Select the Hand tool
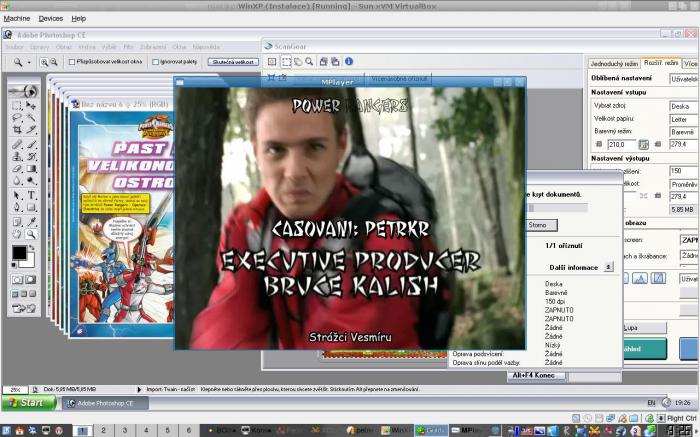The height and width of the screenshot is (437, 700). tap(17, 233)
